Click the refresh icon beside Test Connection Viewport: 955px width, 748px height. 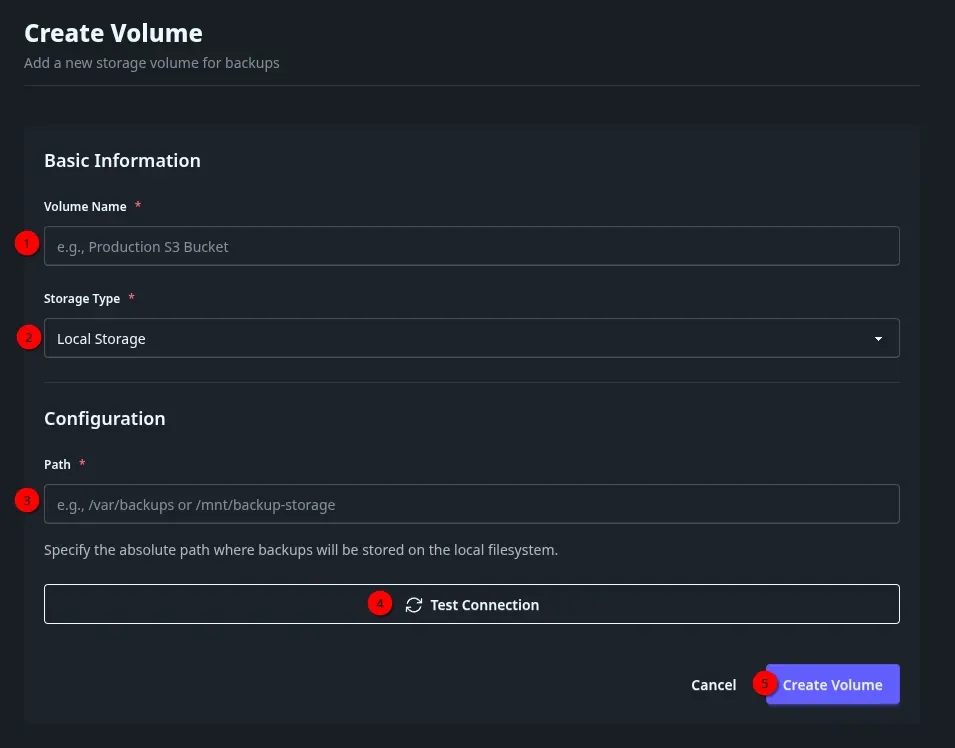point(414,605)
